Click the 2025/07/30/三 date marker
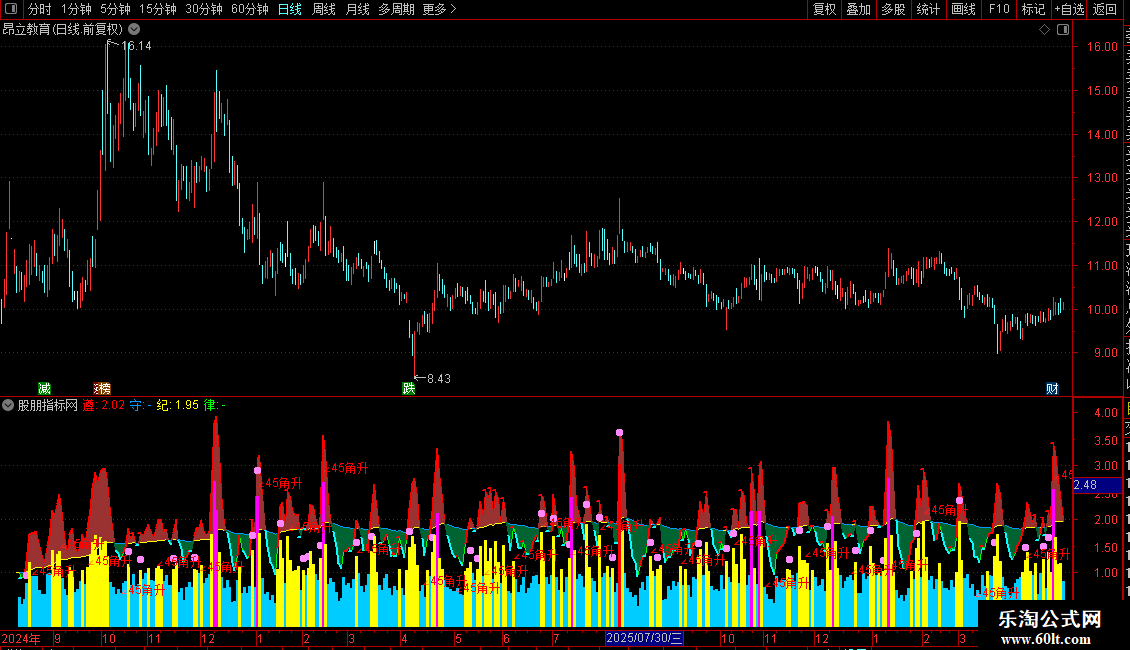 click(x=644, y=638)
